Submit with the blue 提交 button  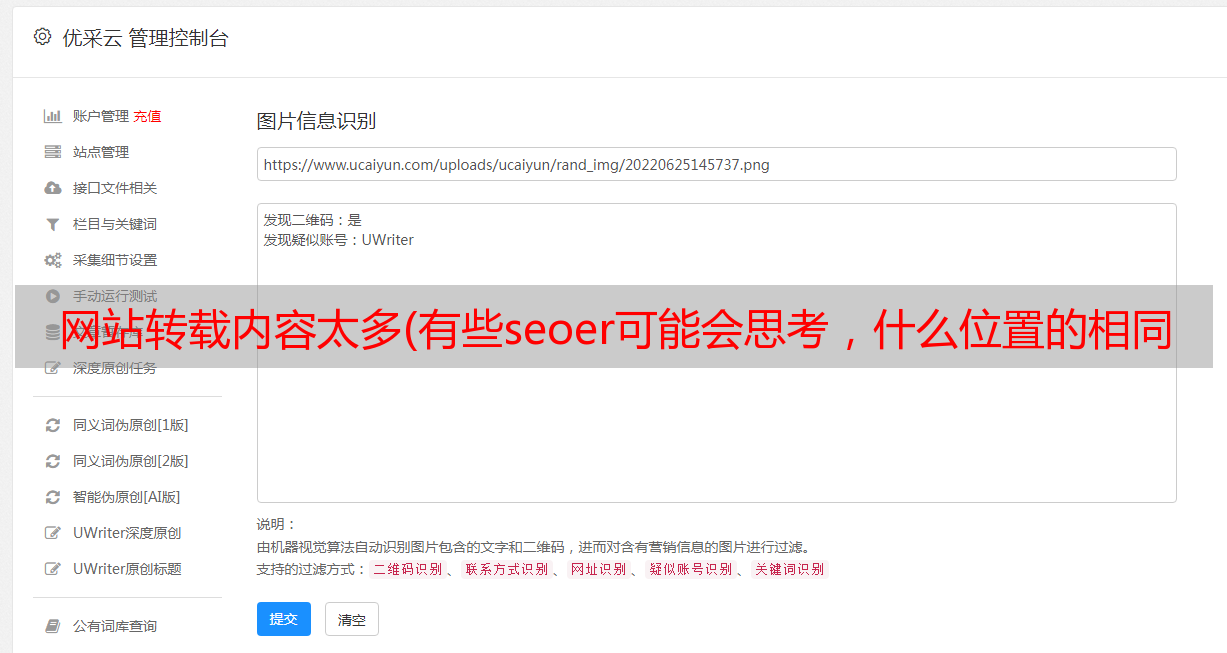pos(284,619)
